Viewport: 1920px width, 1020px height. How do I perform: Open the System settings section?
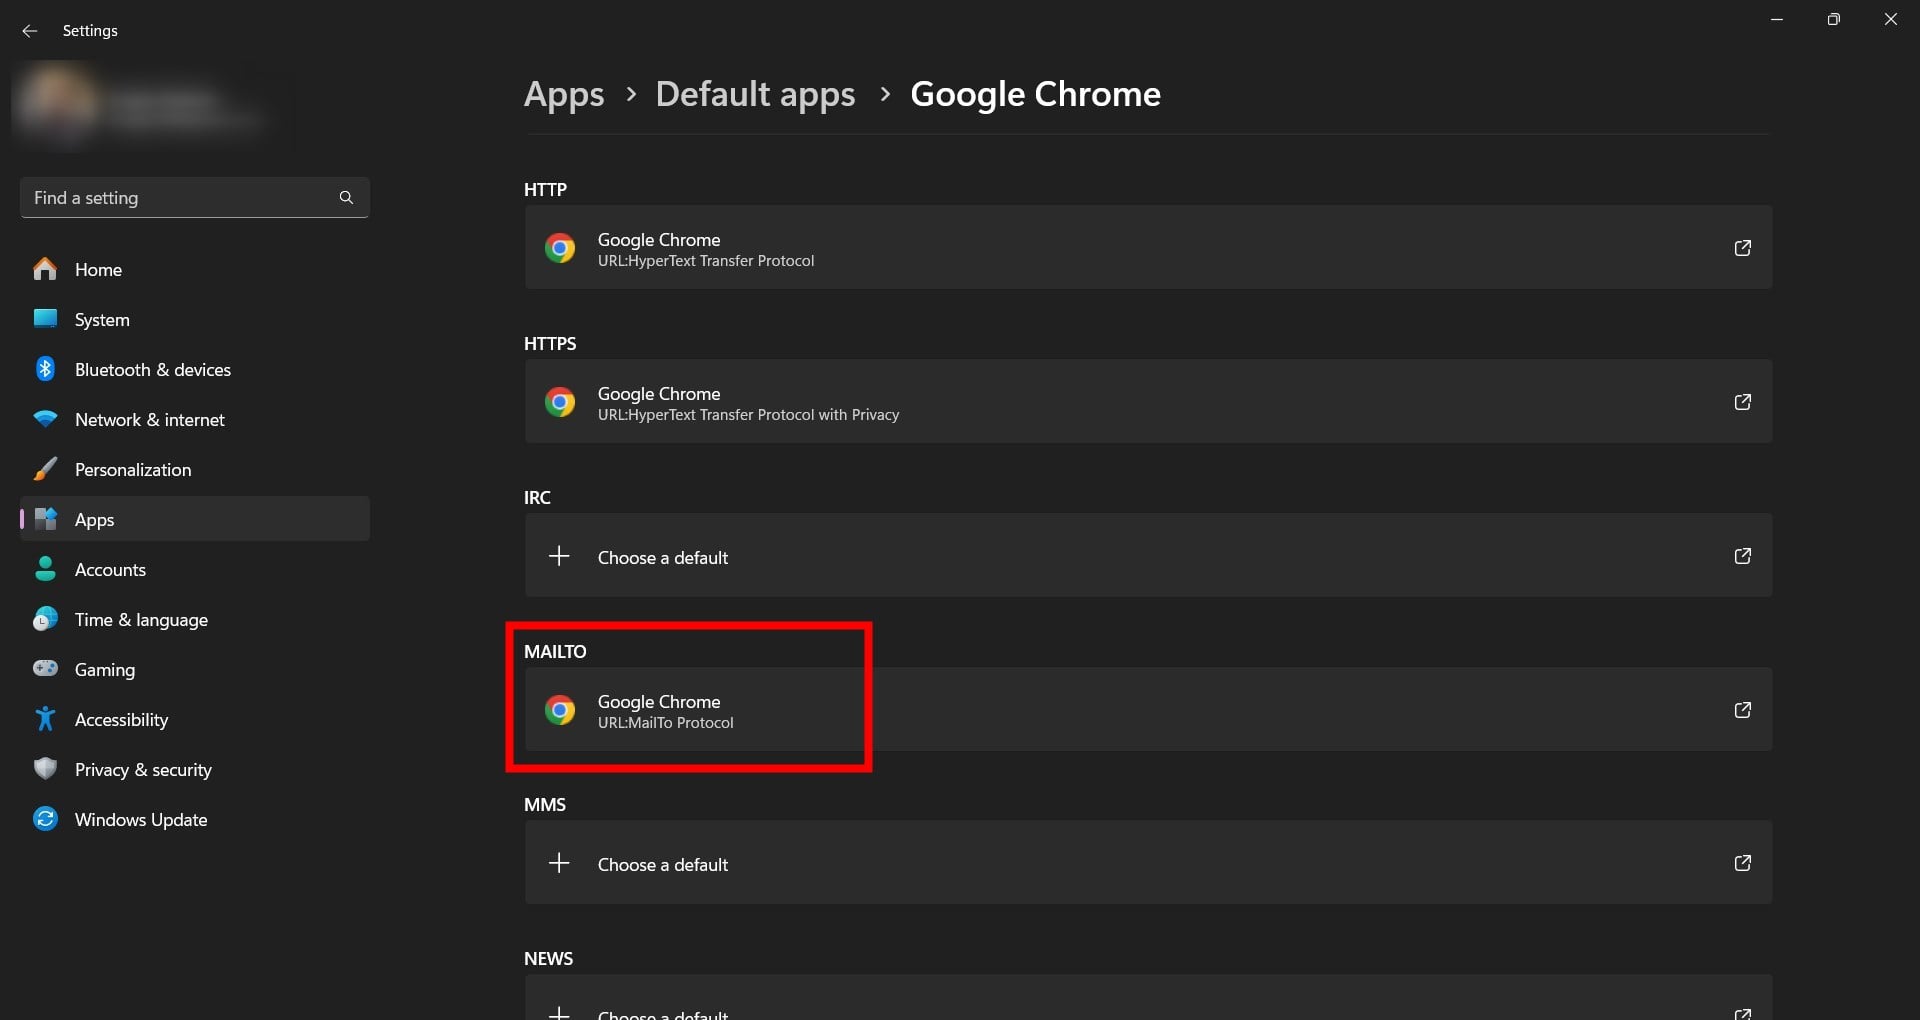click(195, 319)
